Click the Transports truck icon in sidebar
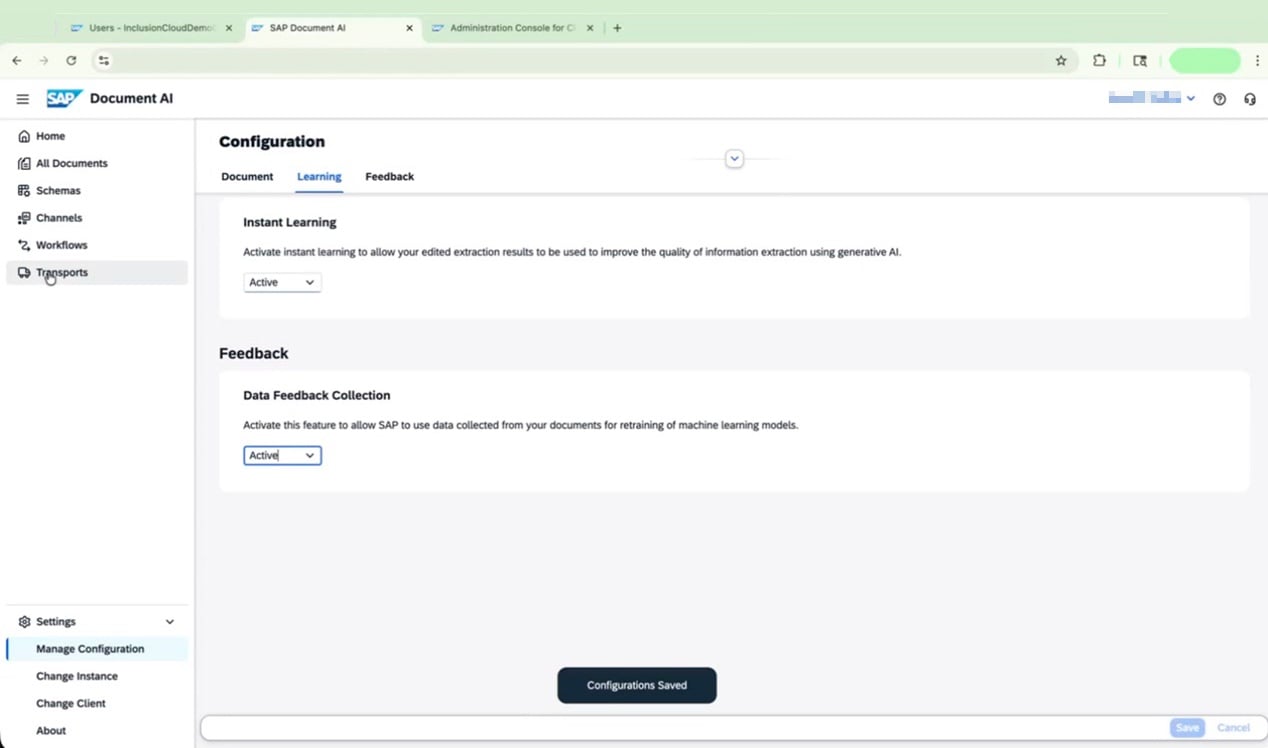The height and width of the screenshot is (748, 1268). pos(24,272)
